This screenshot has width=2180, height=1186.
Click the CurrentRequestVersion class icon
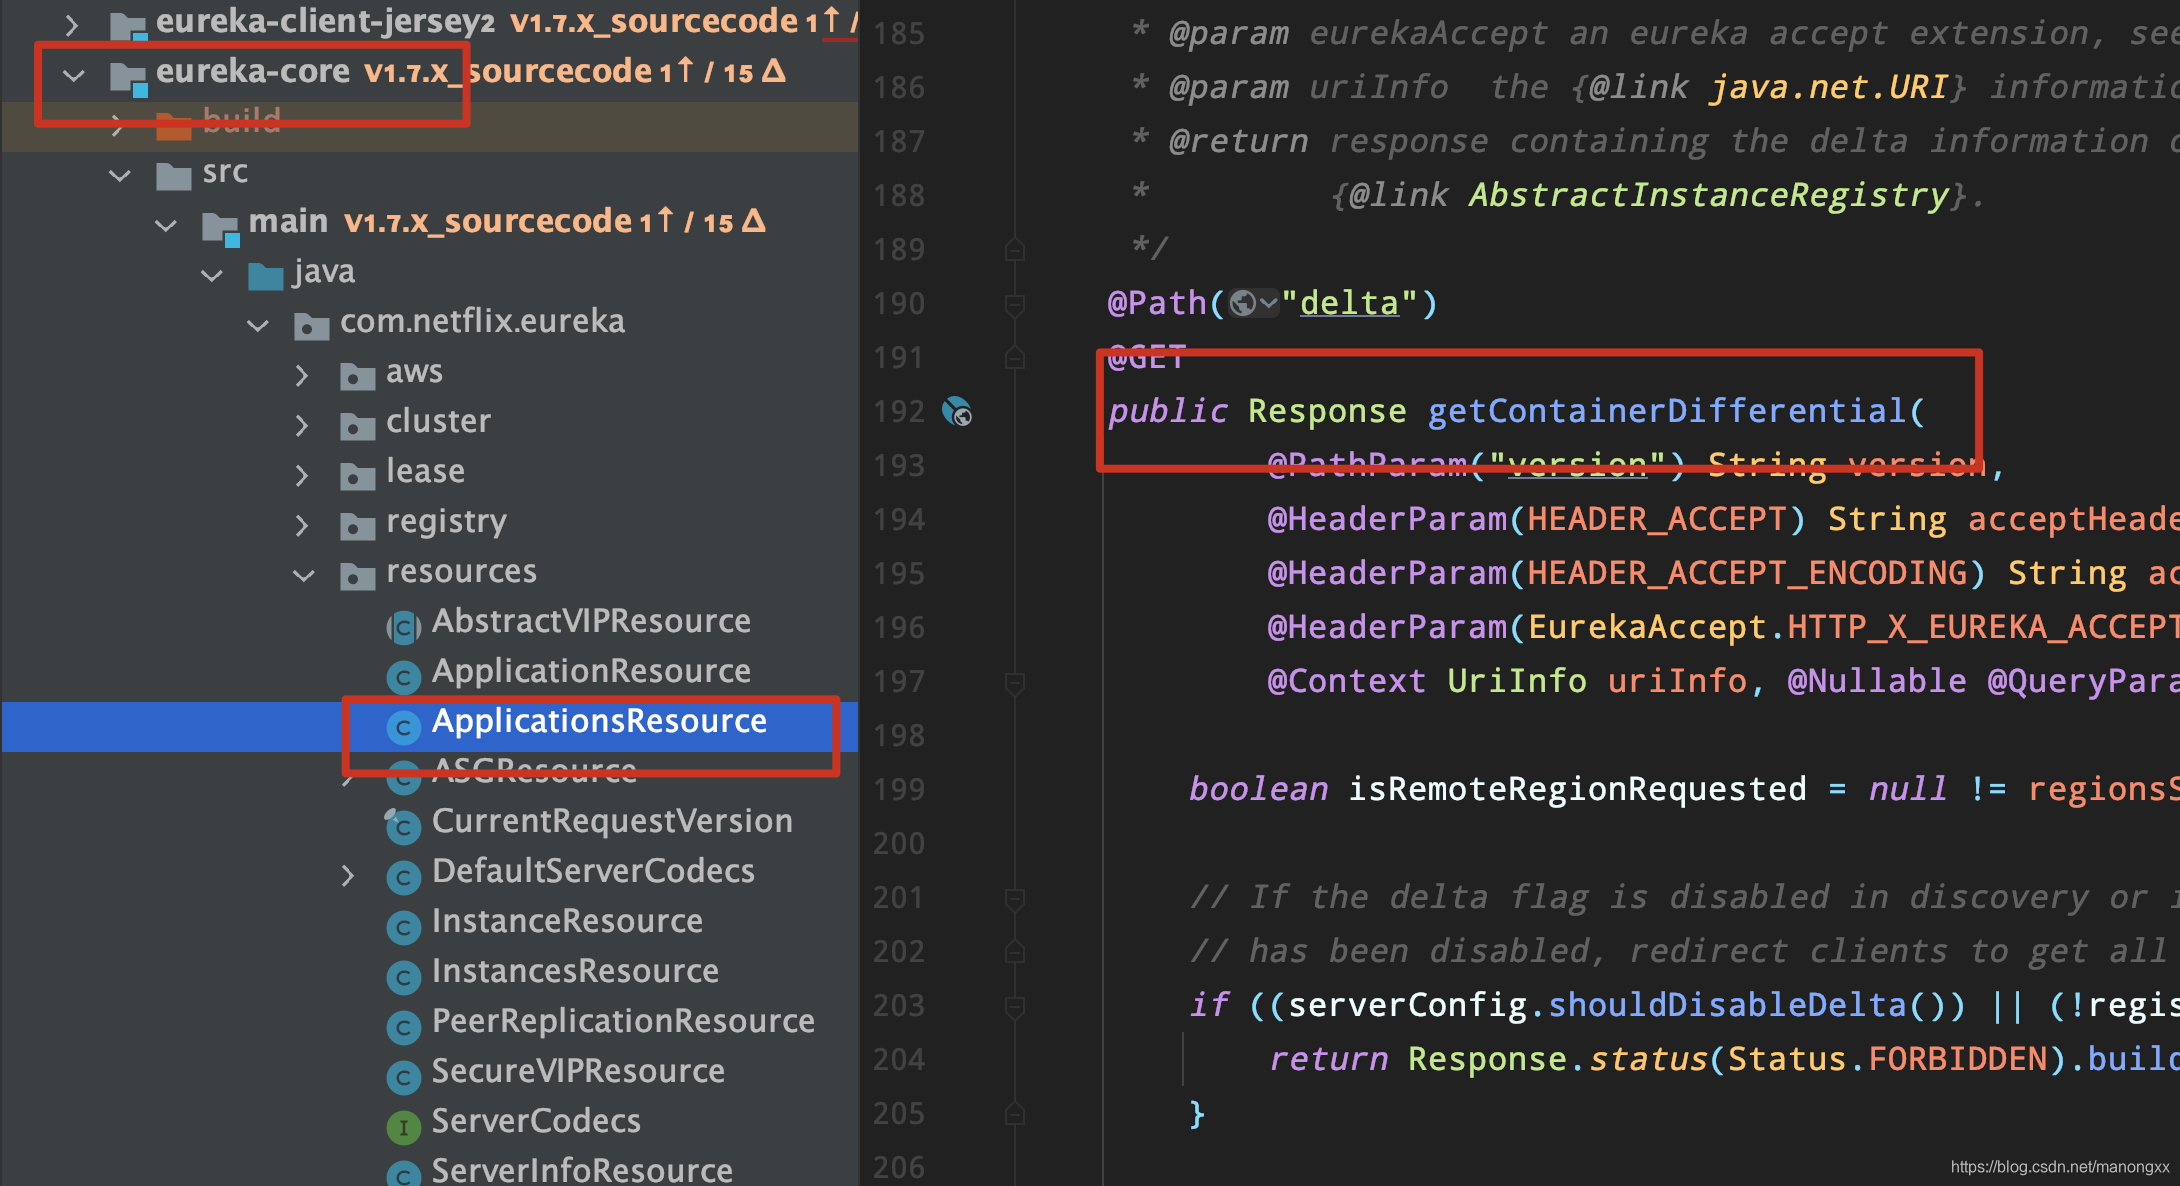[x=403, y=825]
